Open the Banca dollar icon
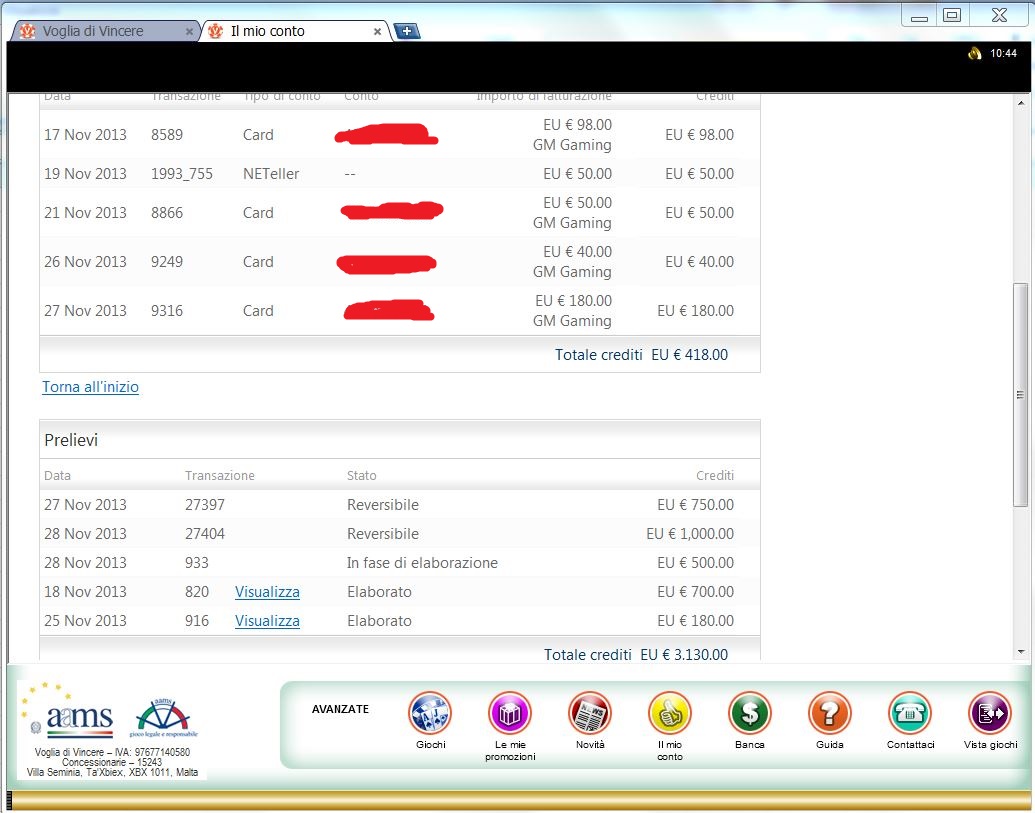Viewport: 1035px width, 813px height. click(x=750, y=713)
